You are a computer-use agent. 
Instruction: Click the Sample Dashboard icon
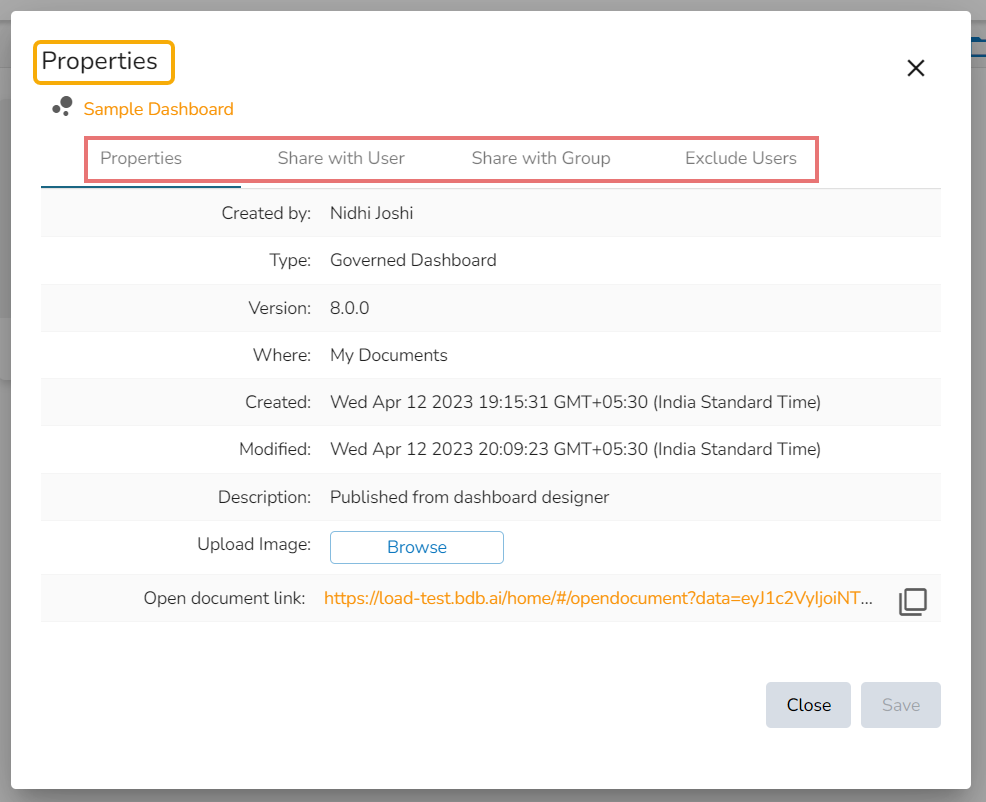61,105
